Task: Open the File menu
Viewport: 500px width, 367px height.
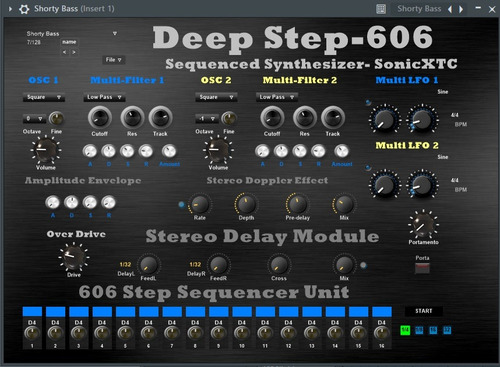Action: pyautogui.click(x=113, y=60)
